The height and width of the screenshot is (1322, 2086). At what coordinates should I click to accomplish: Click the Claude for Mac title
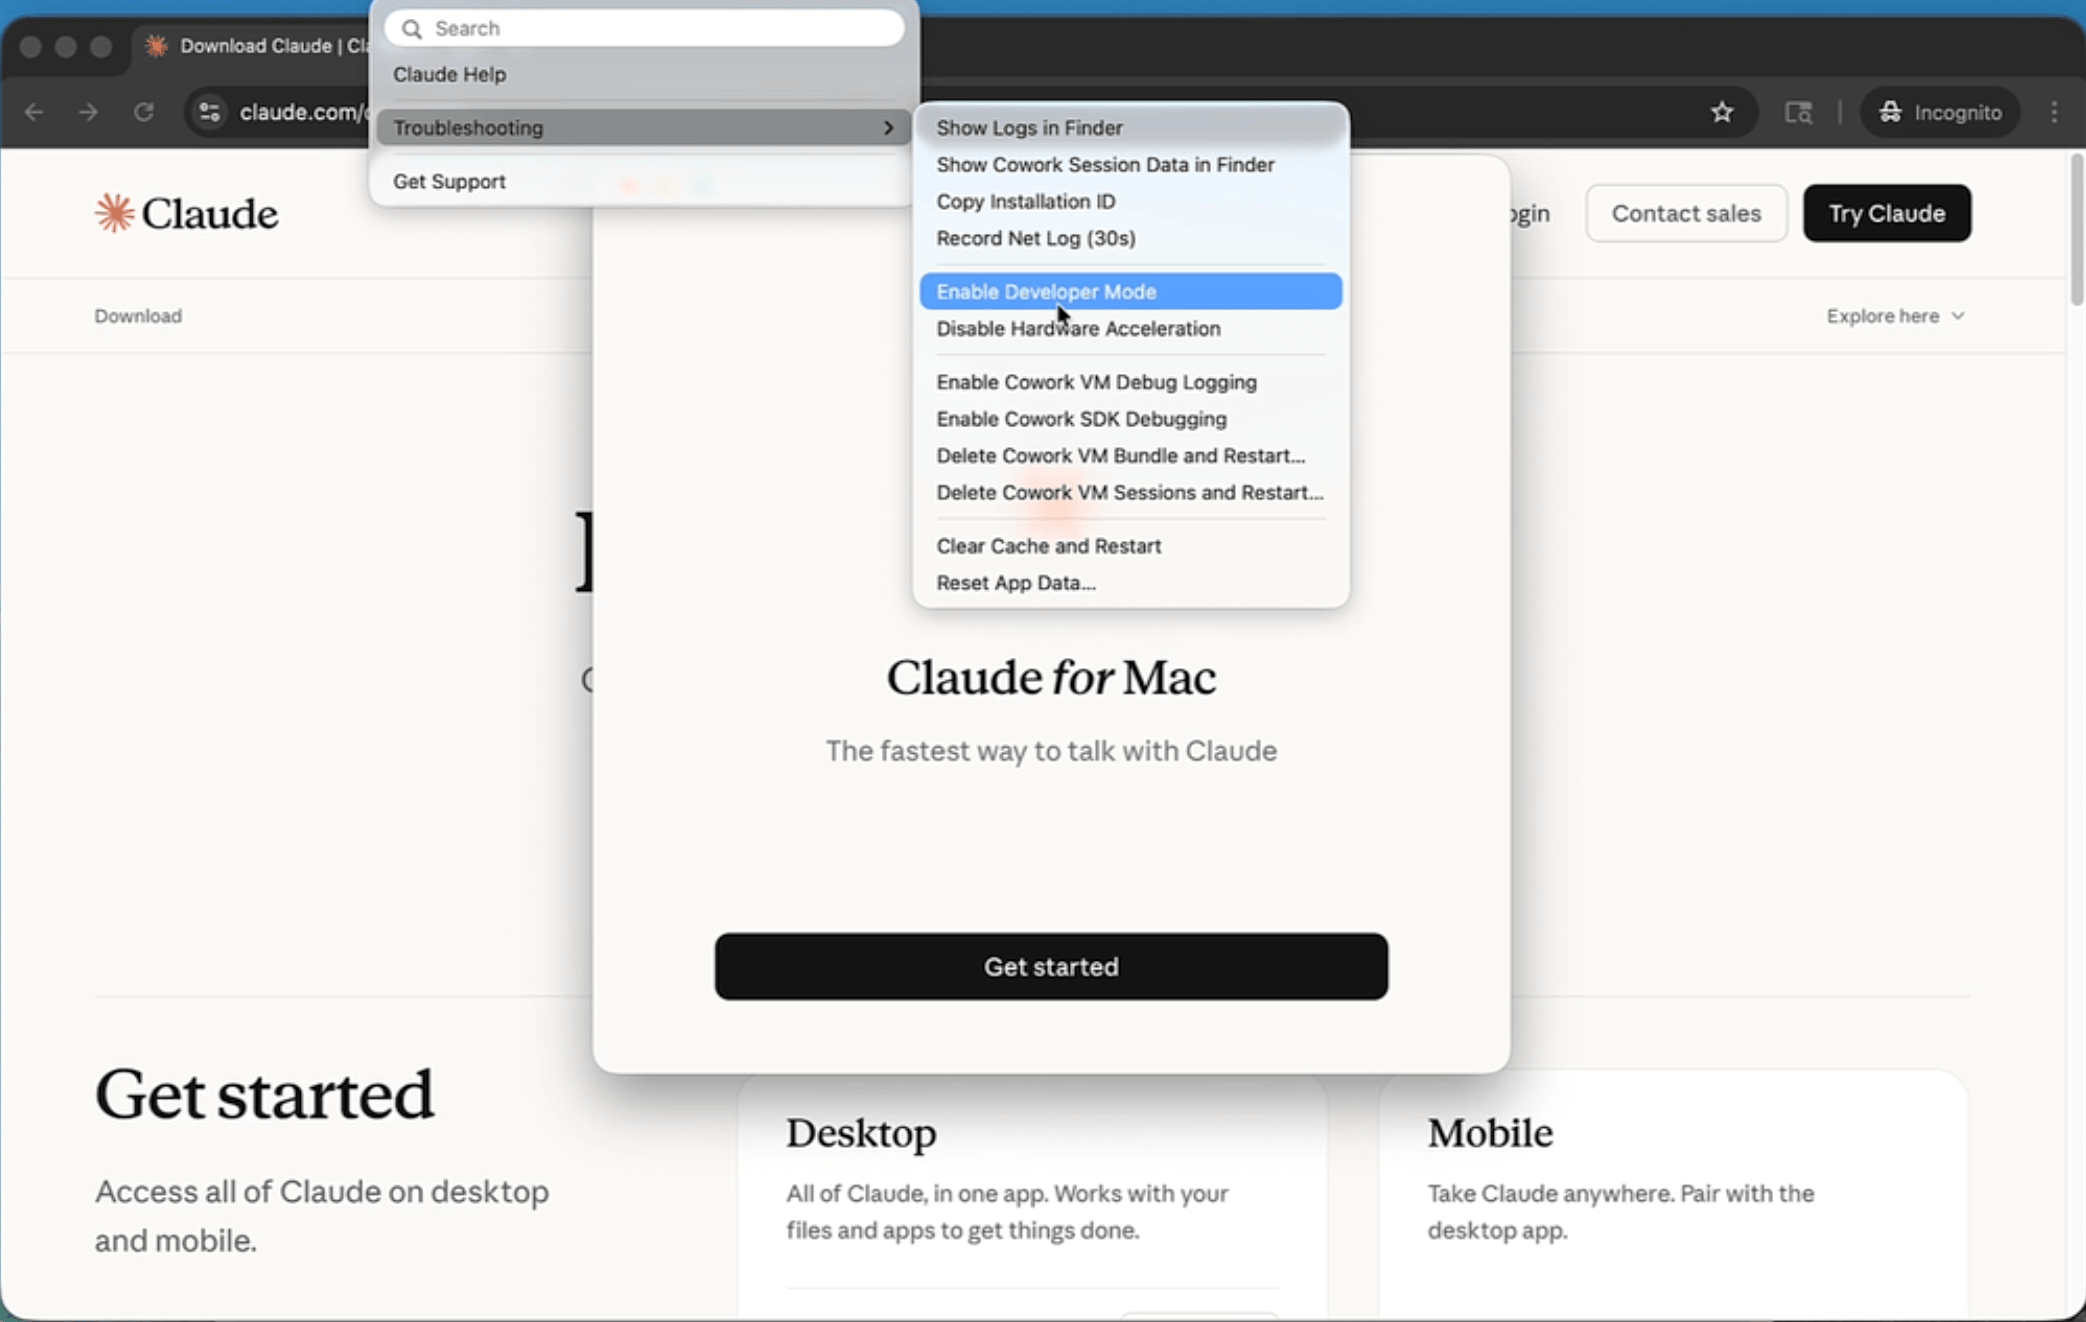pos(1051,677)
